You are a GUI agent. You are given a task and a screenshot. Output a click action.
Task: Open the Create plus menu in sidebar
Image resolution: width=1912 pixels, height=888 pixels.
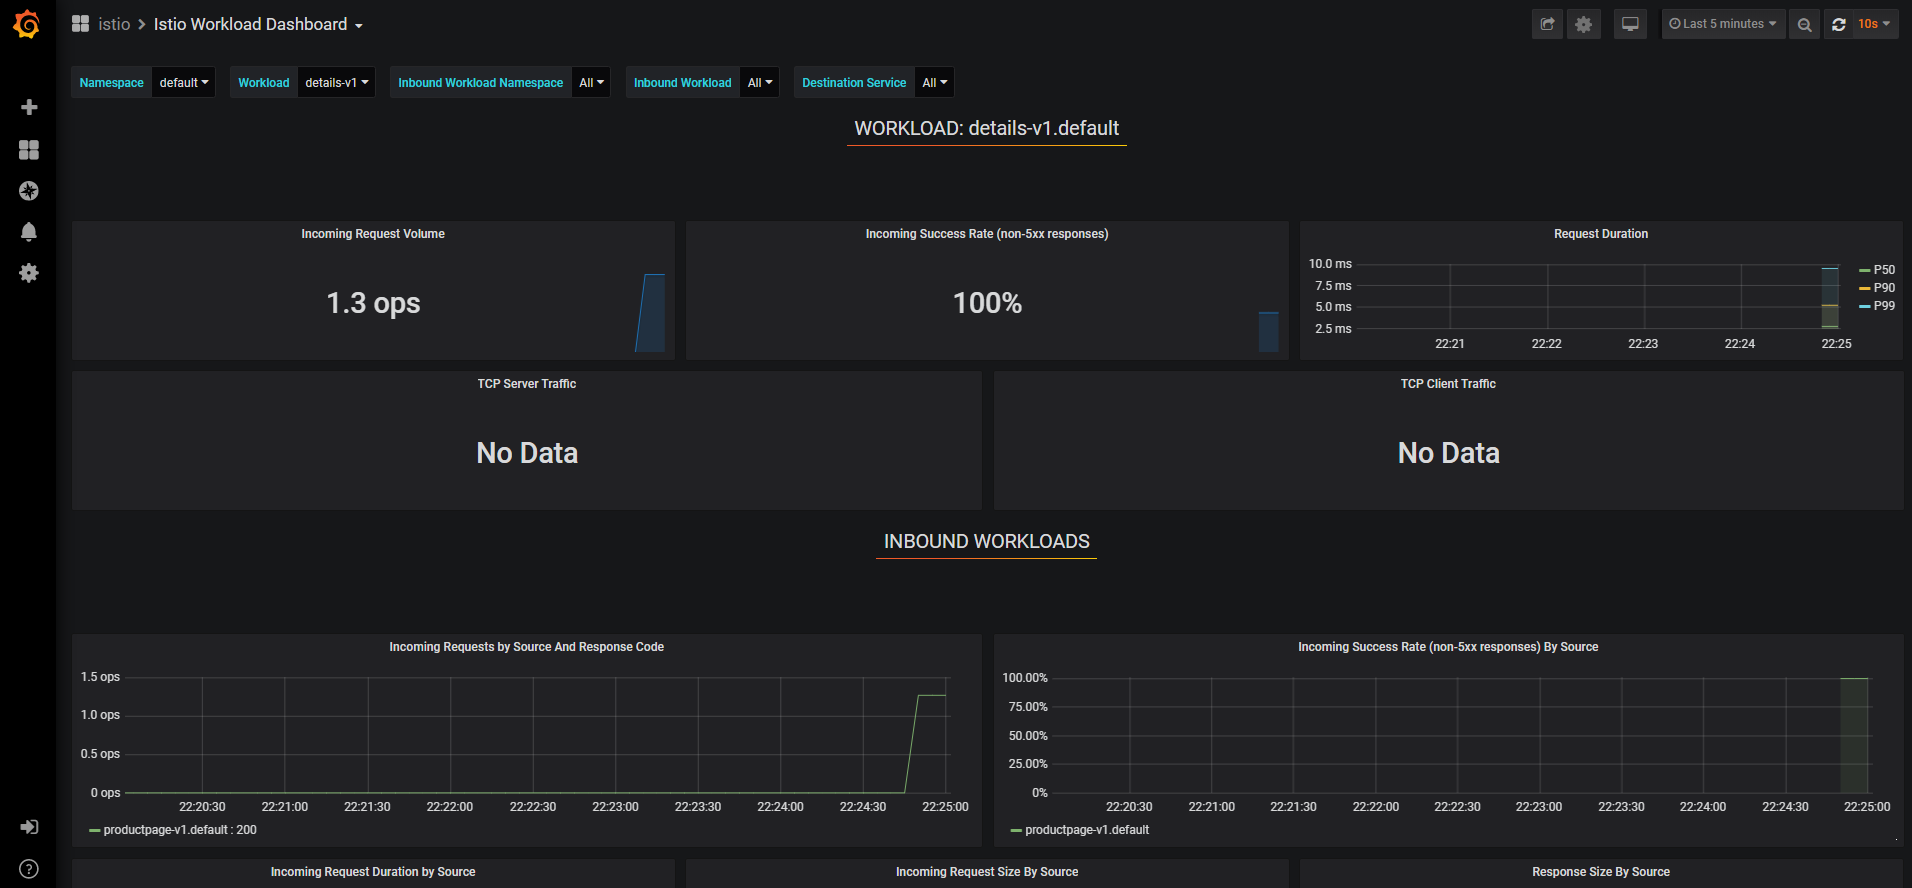click(x=29, y=107)
